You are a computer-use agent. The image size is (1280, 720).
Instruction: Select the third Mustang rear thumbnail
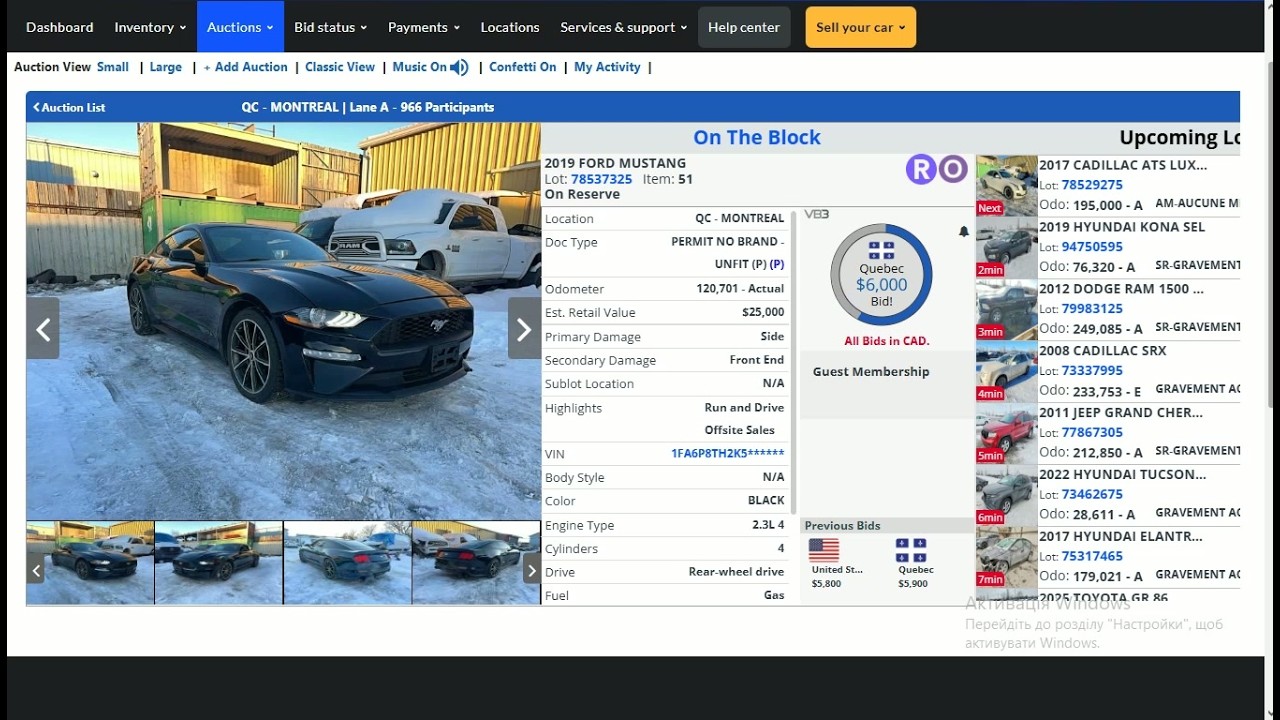[x=347, y=563]
